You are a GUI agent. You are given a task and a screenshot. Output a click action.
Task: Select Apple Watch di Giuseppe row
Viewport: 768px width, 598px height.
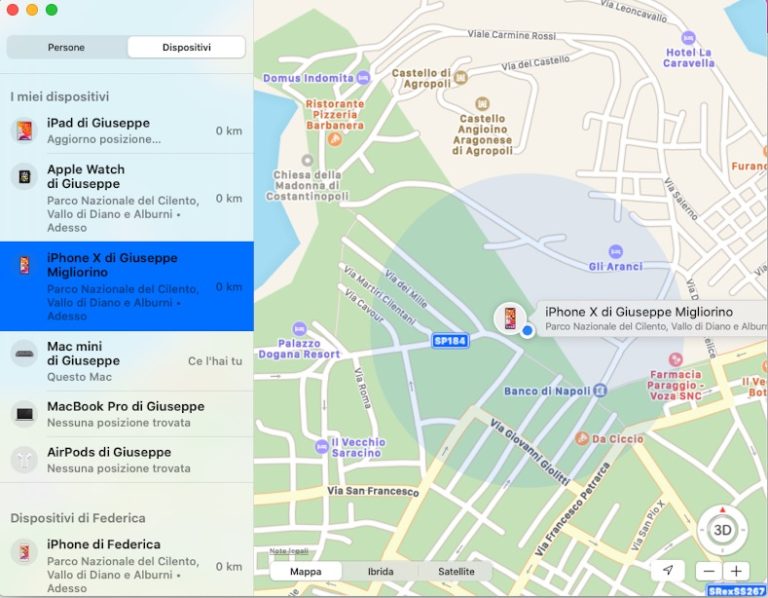point(127,198)
